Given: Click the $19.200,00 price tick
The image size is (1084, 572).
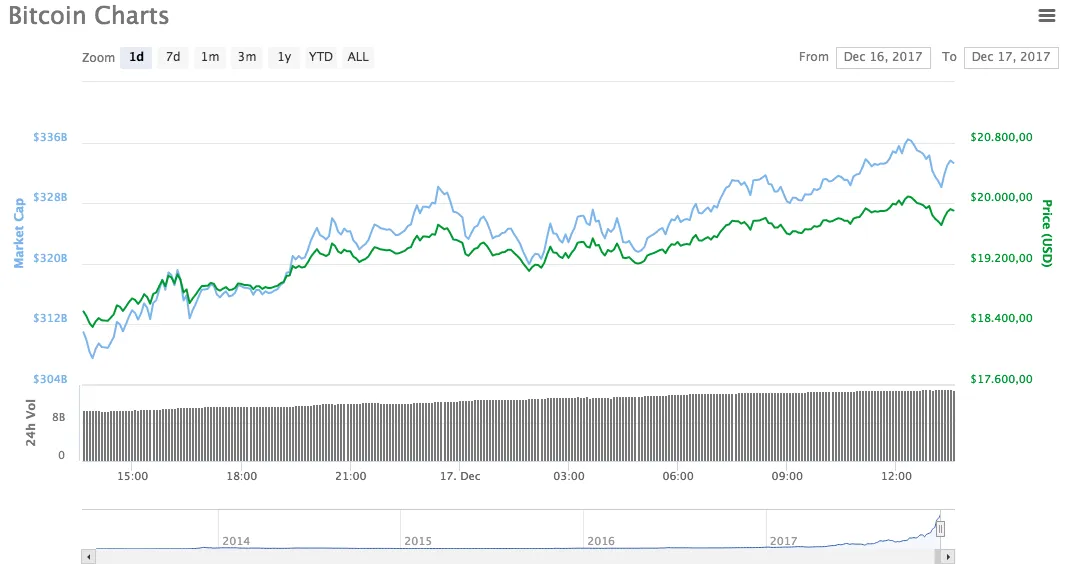Looking at the screenshot, I should point(1001,258).
